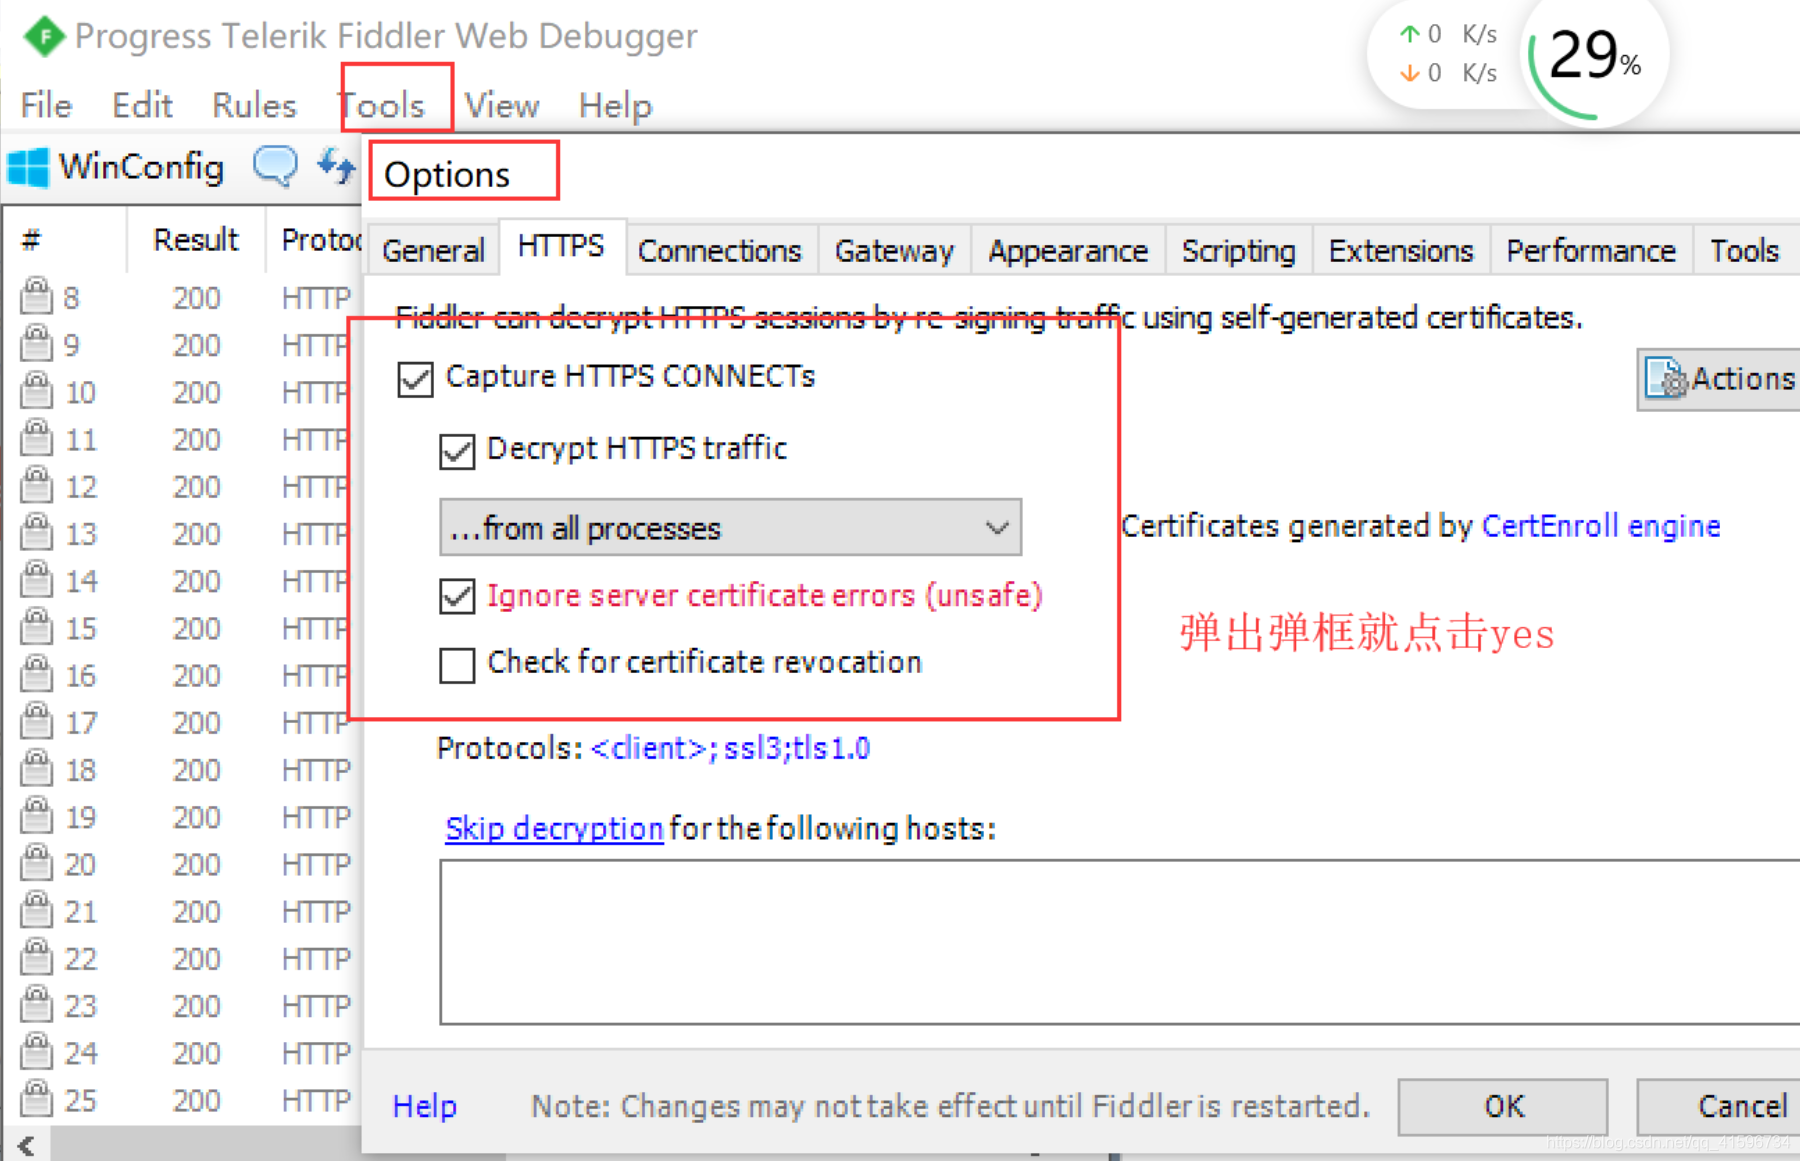Click the lock icon on session 11
1800x1161 pixels.
pyautogui.click(x=37, y=438)
